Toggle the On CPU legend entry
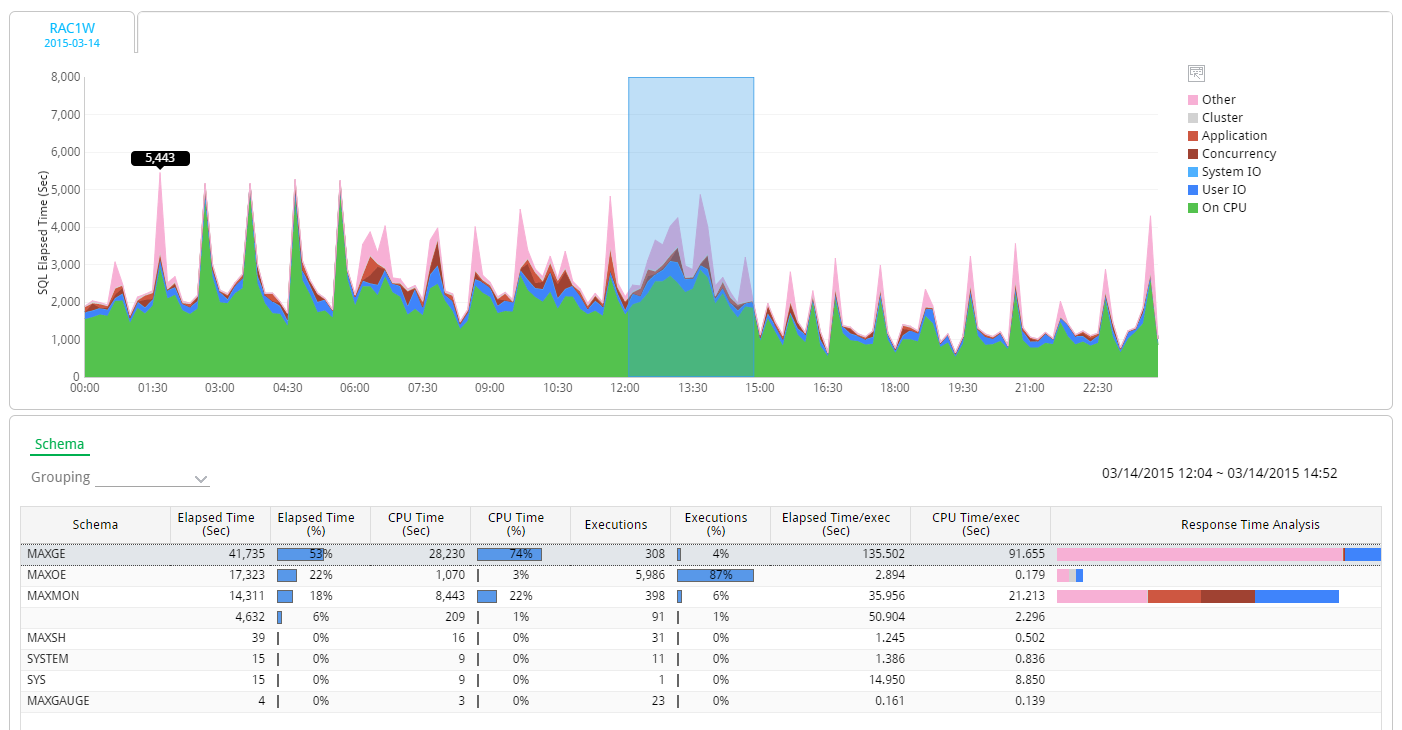 click(x=1217, y=208)
